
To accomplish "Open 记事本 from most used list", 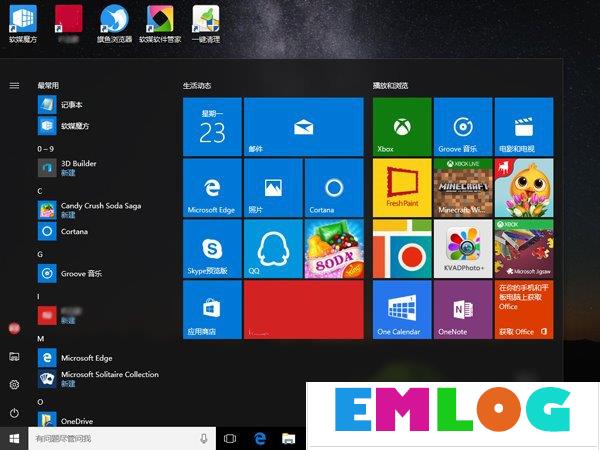I will [x=101, y=104].
